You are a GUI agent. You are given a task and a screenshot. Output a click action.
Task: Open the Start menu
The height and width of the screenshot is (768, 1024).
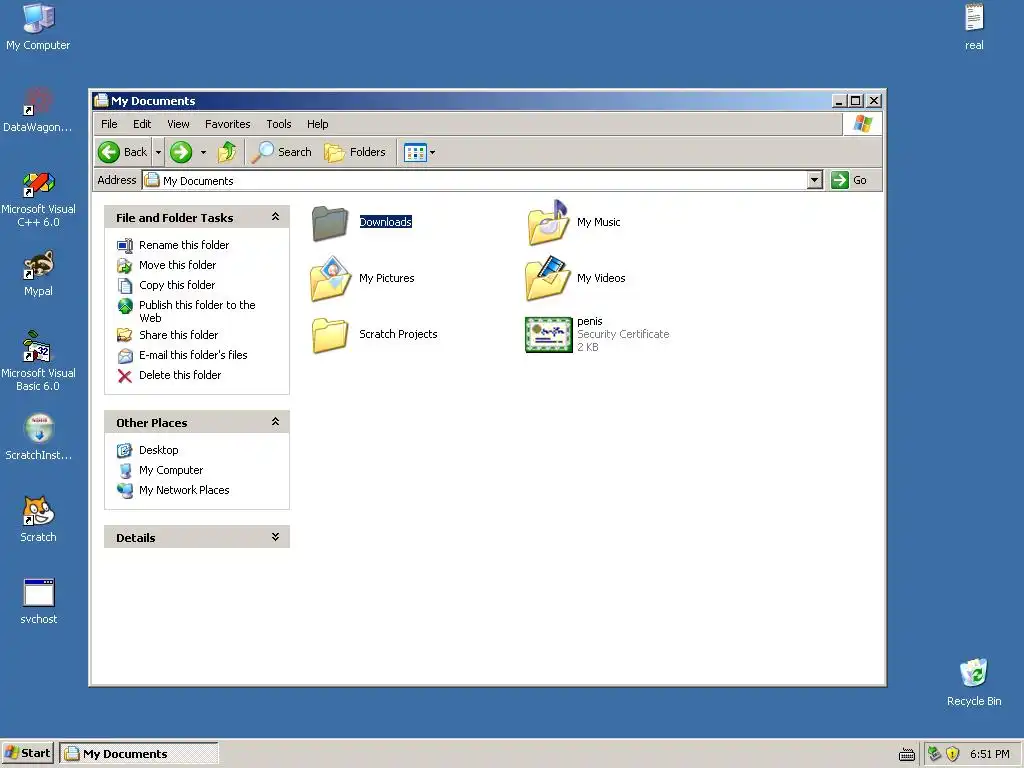point(27,753)
